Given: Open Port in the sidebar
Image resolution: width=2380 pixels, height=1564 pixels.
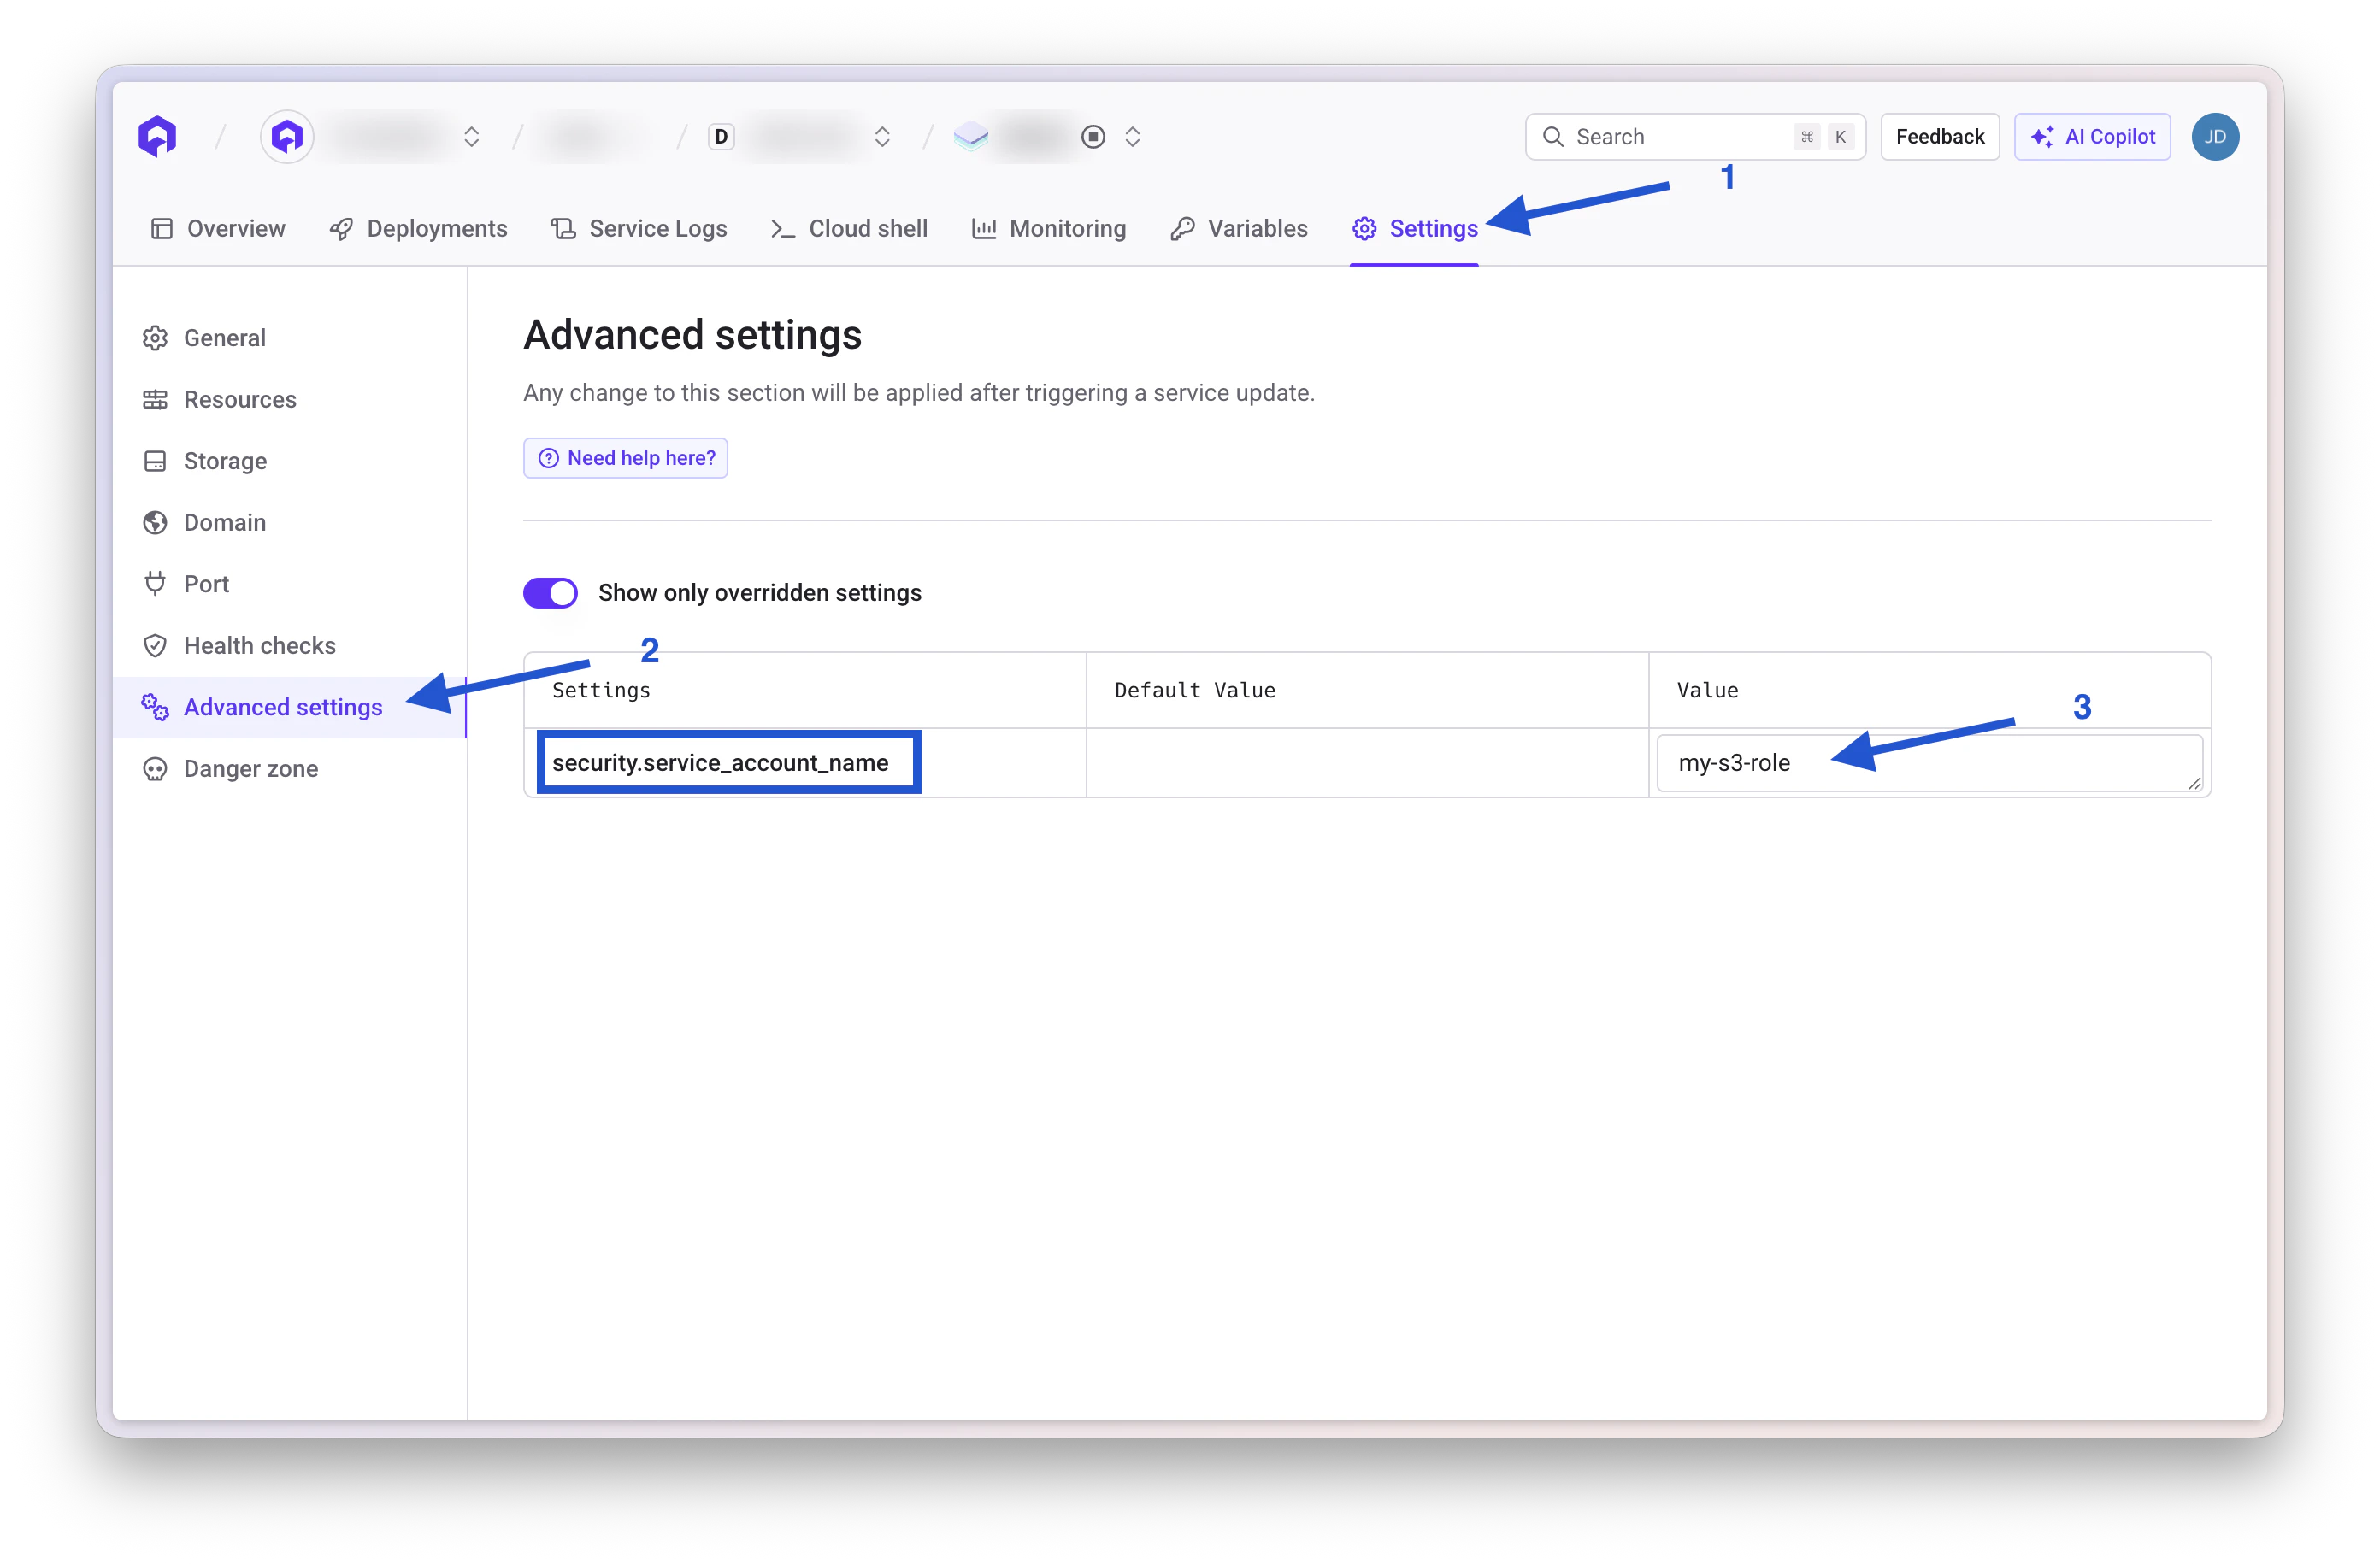Looking at the screenshot, I should [x=289, y=584].
